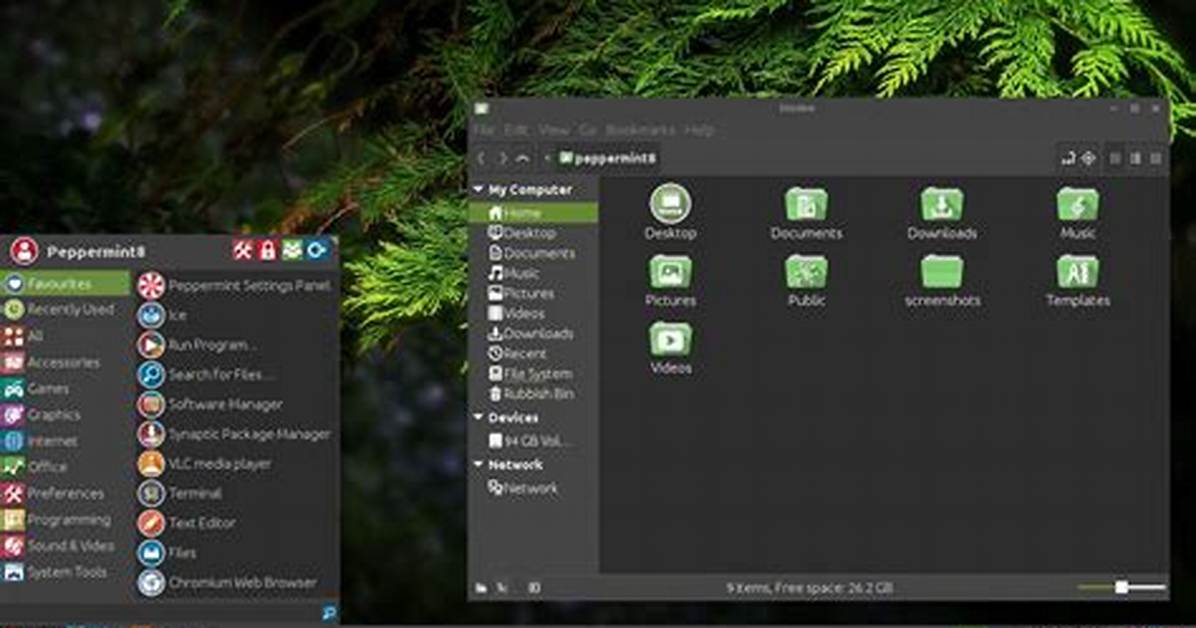Screen dimensions: 1196x628
Task: Open the Desktop folder in main pane
Action: pyautogui.click(x=670, y=212)
